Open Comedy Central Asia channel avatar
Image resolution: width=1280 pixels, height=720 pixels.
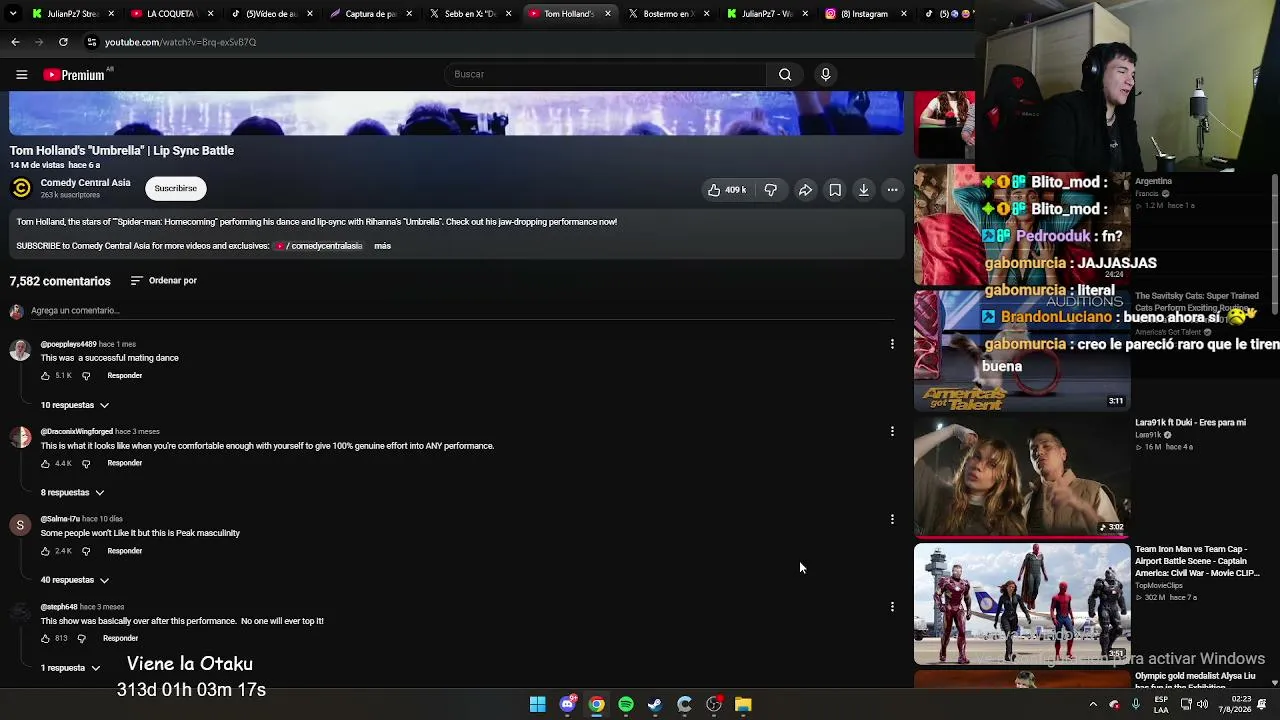[x=20, y=188]
